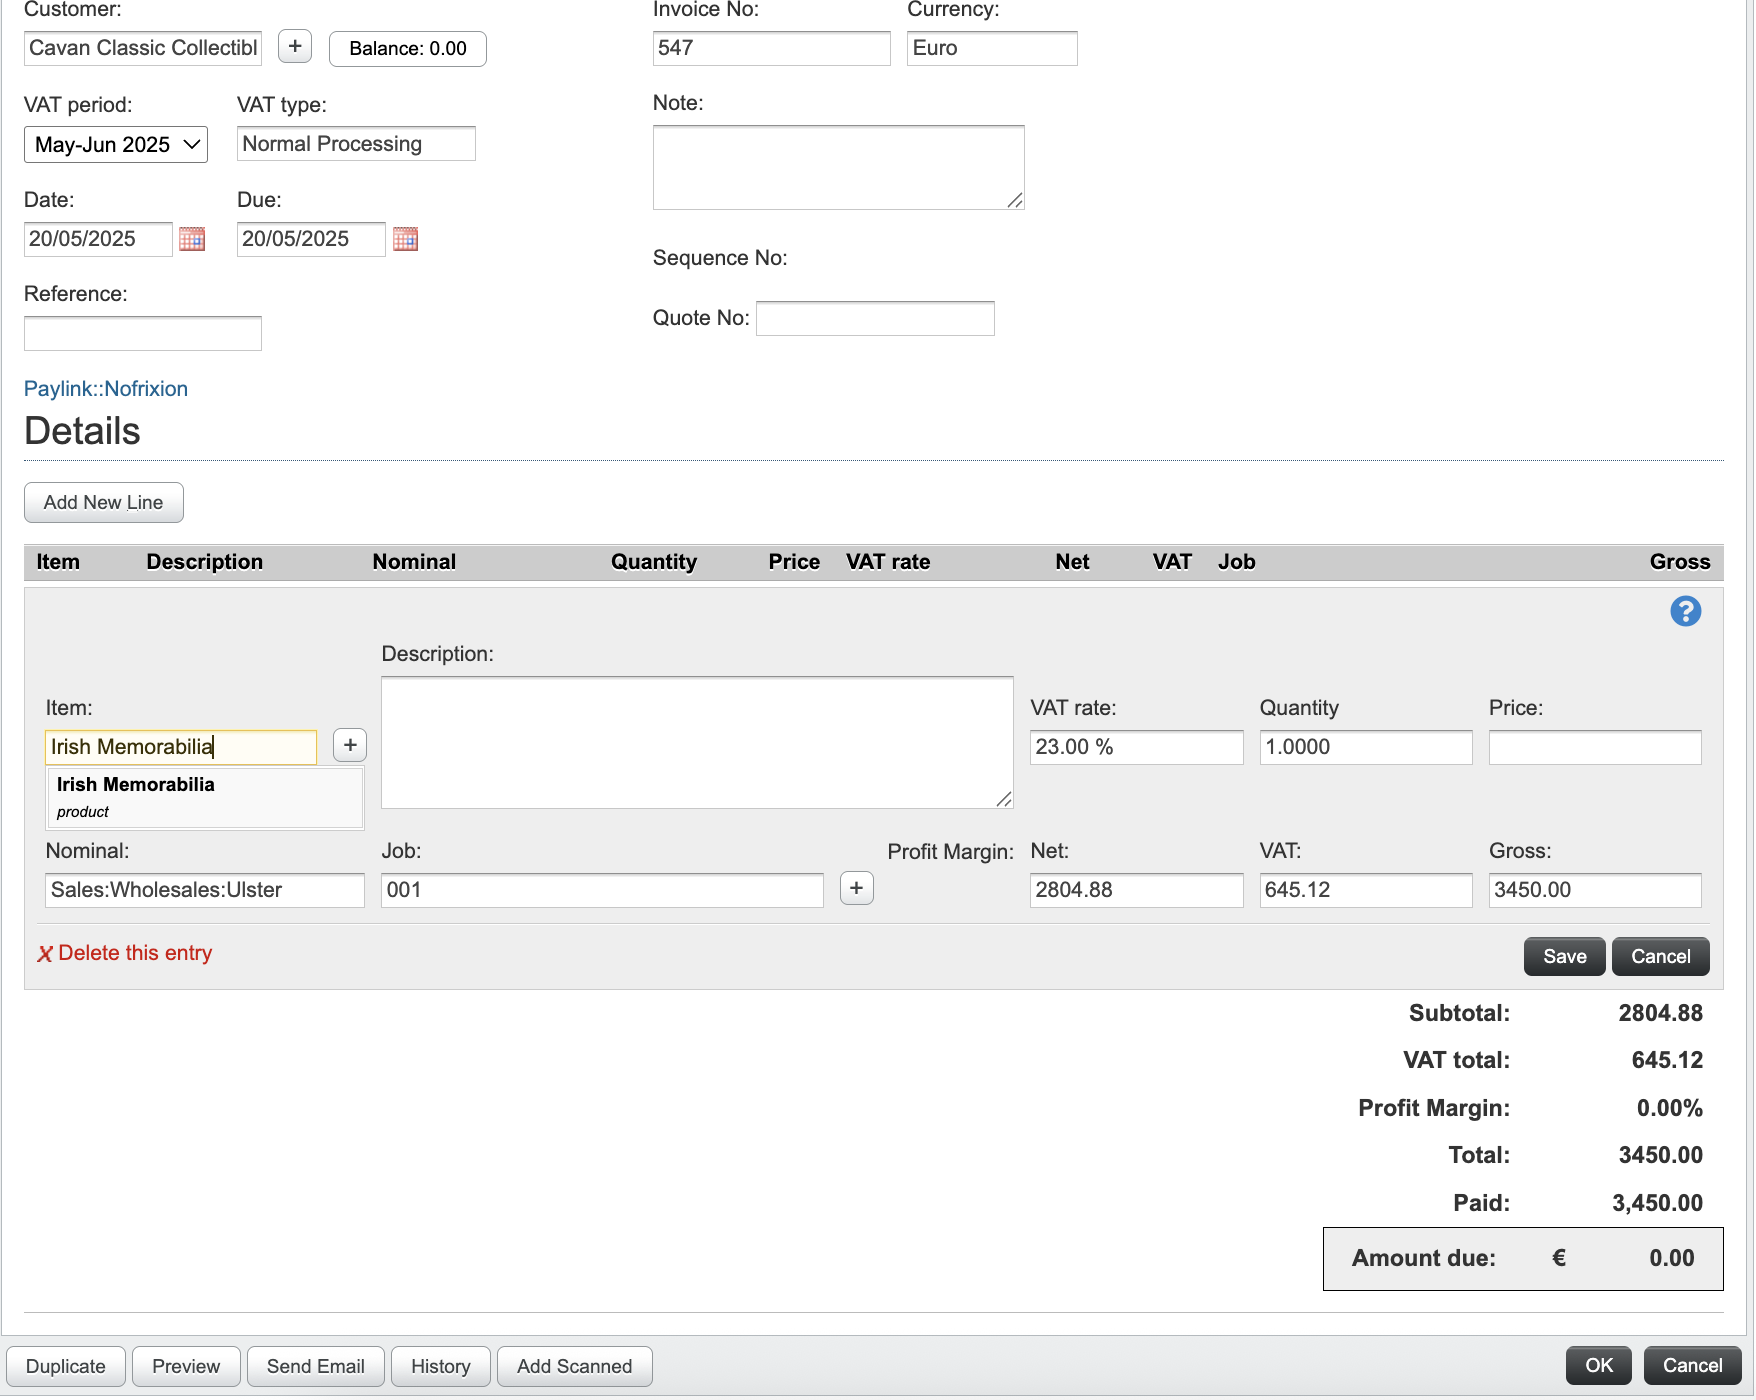Image resolution: width=1756 pixels, height=1400 pixels.
Task: Open the Paylink::Nofrixion link
Action: point(106,389)
